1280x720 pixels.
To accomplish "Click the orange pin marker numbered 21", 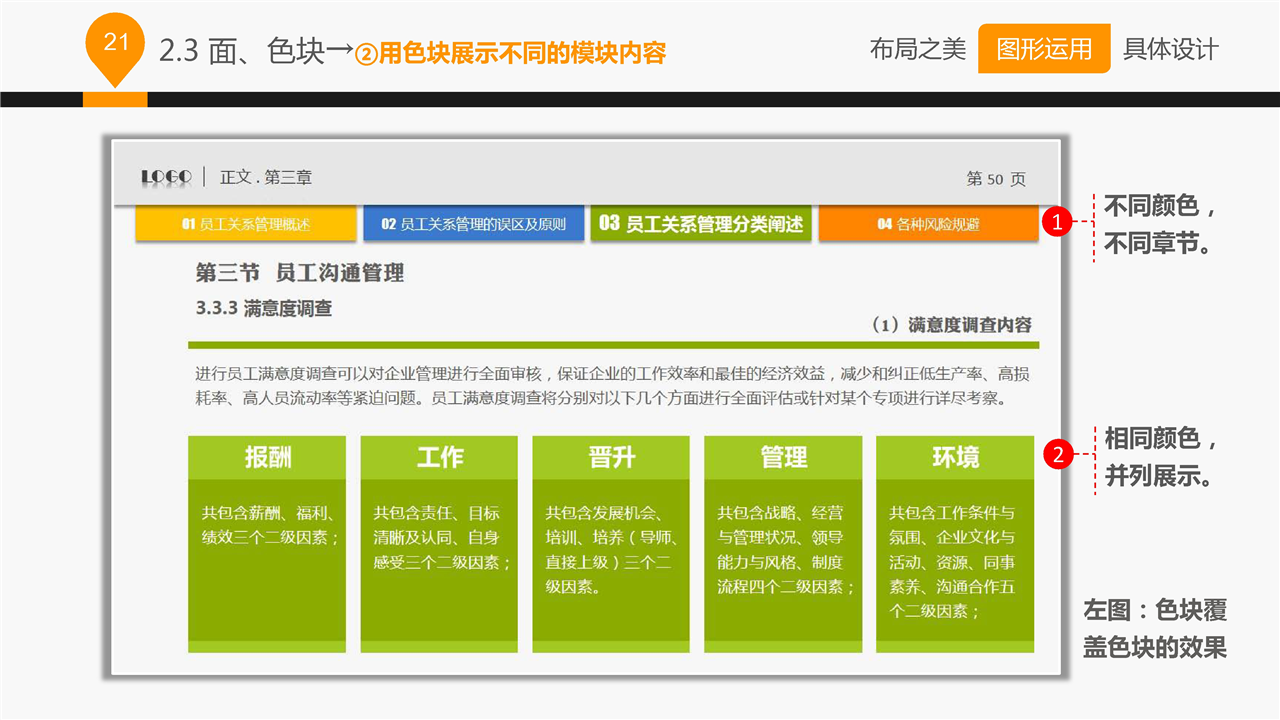I will pos(115,45).
